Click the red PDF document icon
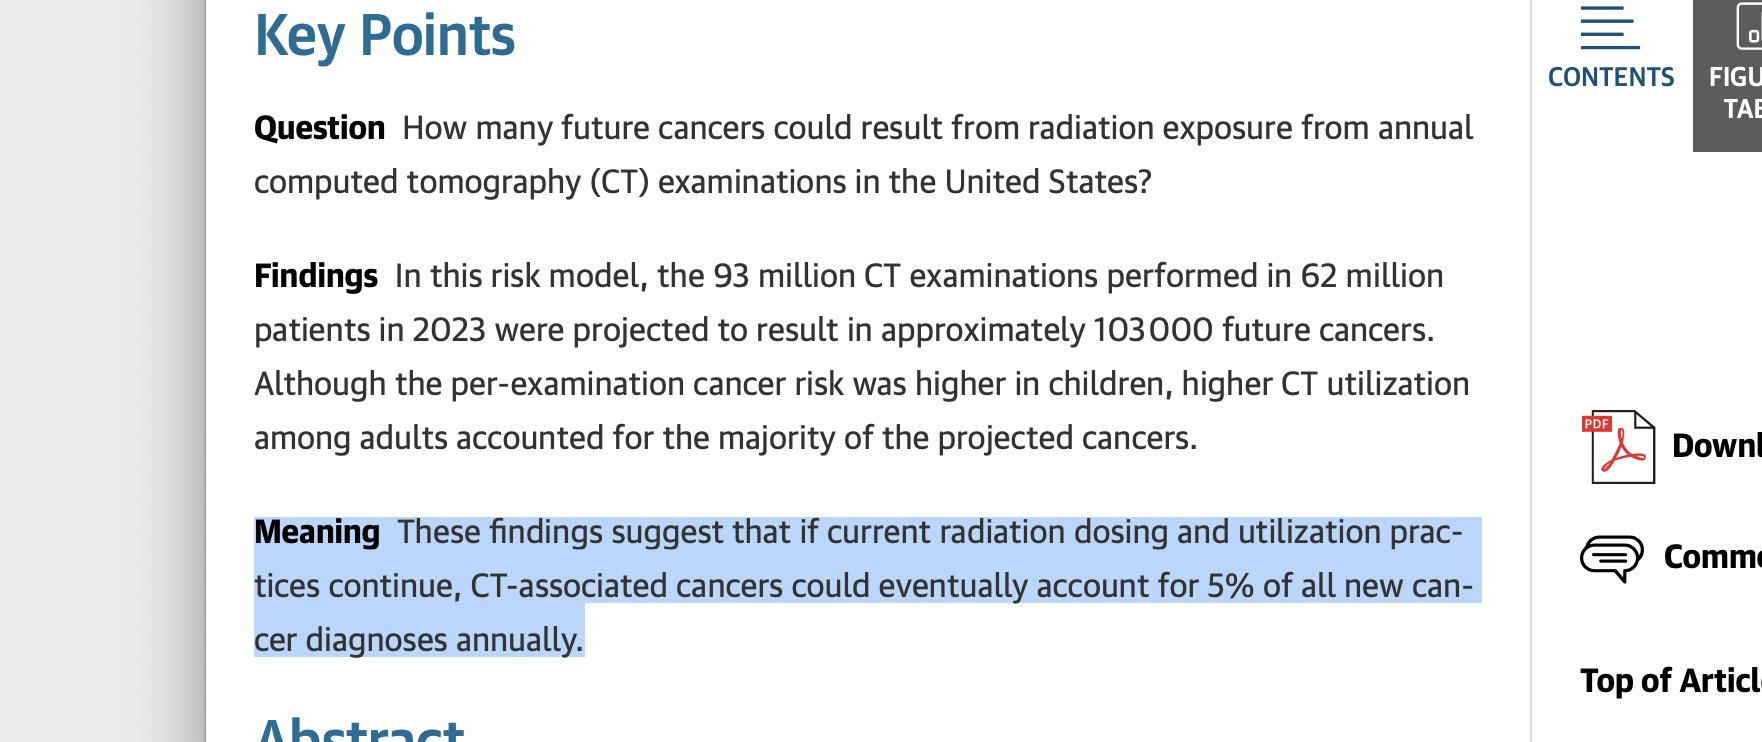 pyautogui.click(x=1618, y=447)
